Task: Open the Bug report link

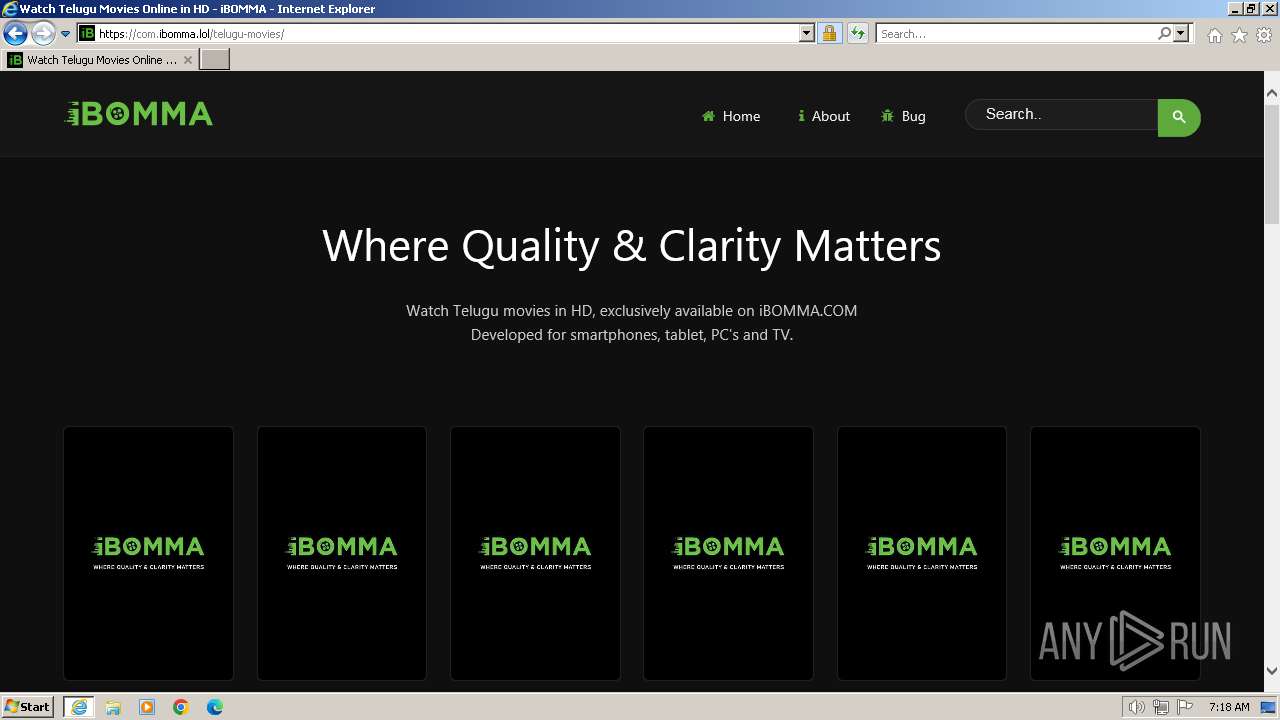Action: [903, 116]
